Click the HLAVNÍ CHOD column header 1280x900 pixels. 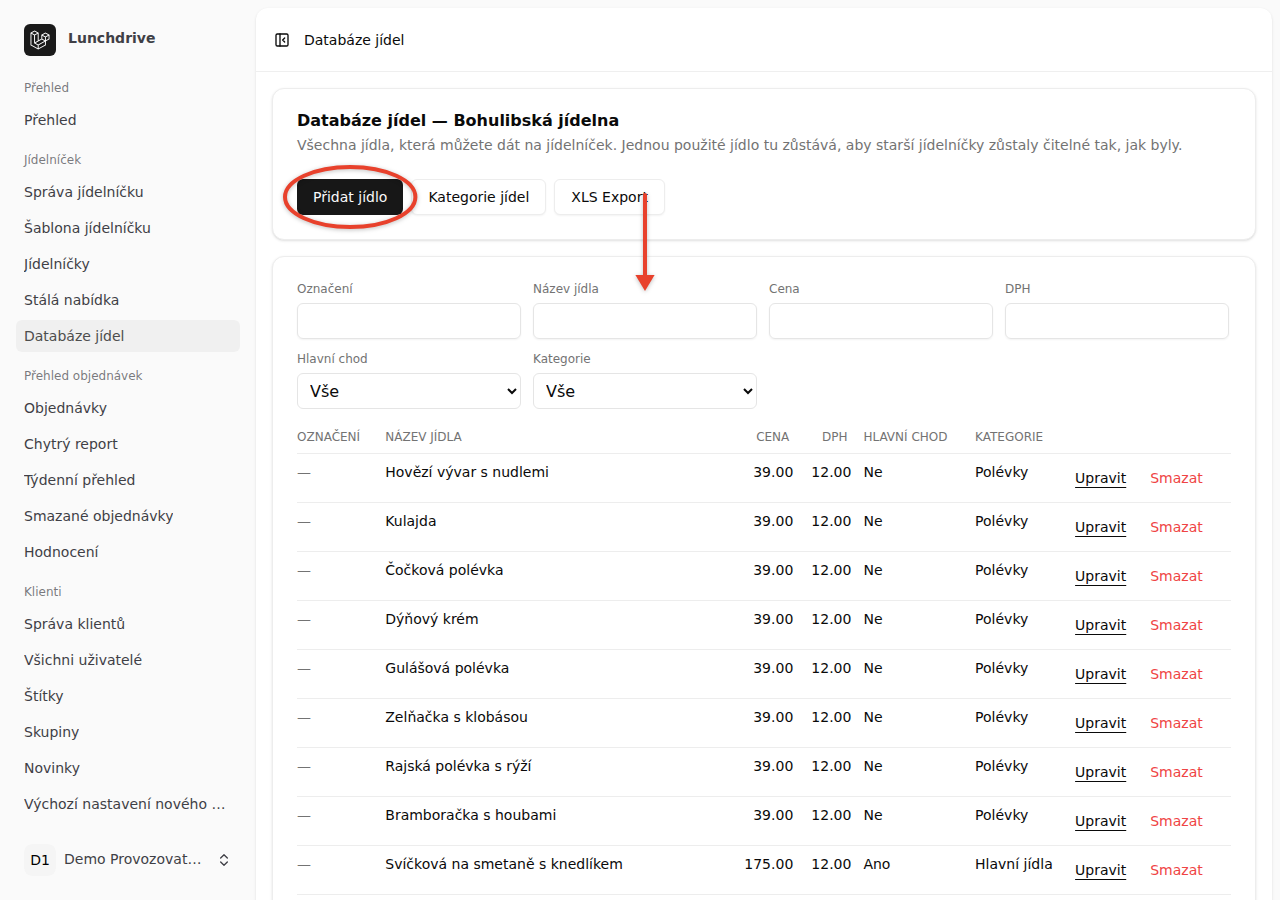pos(906,437)
